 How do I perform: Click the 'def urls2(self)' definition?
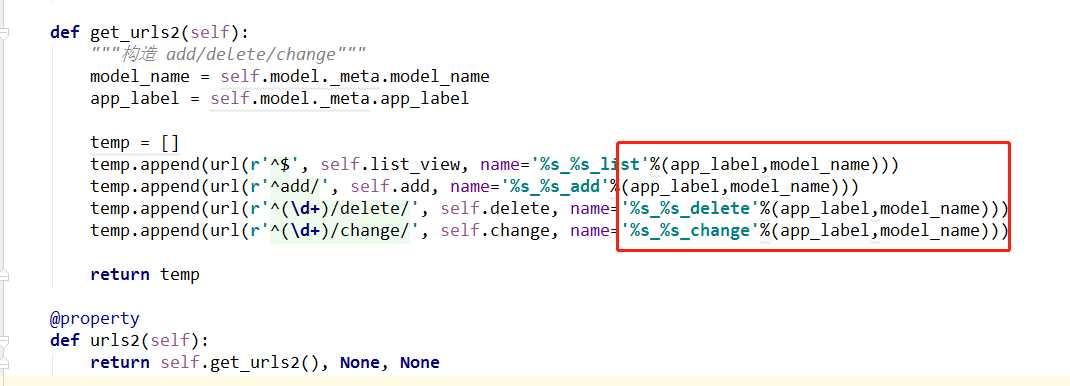[x=130, y=340]
